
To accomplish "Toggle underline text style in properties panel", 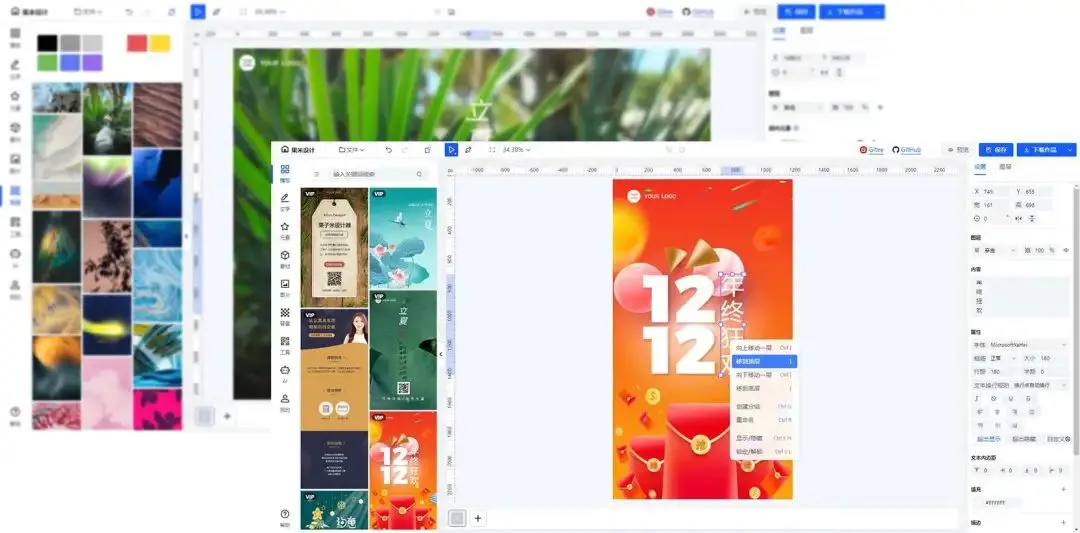I will 1010,399.
